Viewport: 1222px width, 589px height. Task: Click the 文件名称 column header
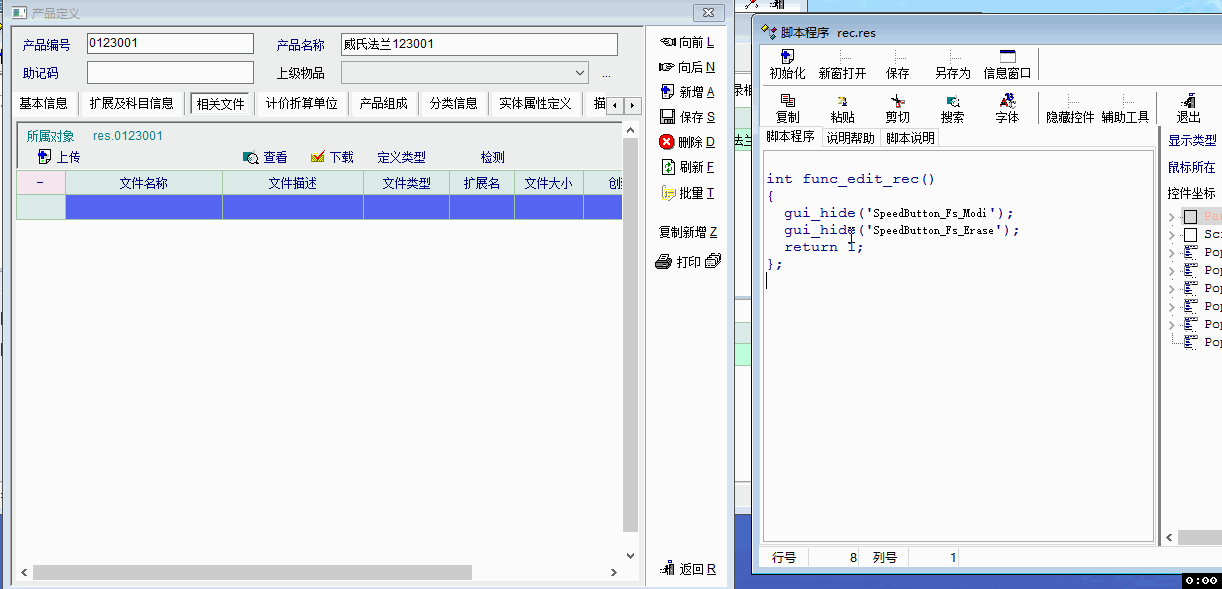[143, 183]
